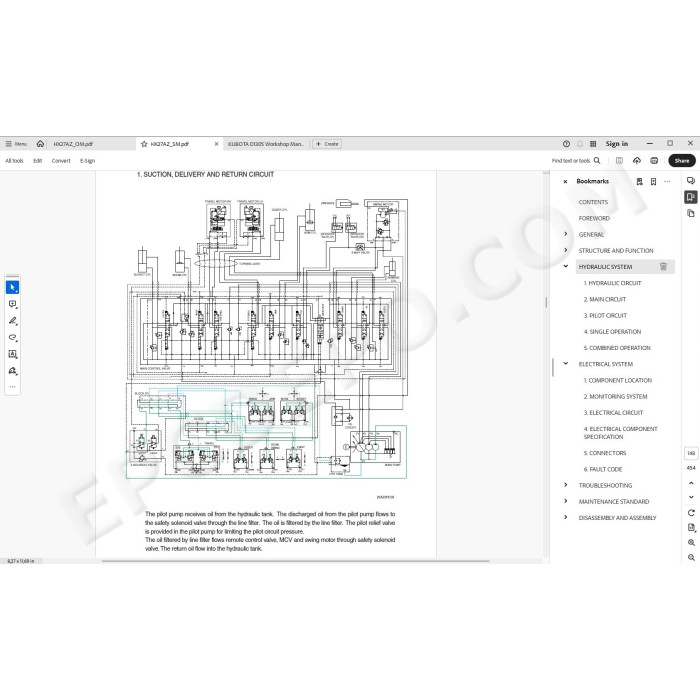Image resolution: width=700 pixels, height=700 pixels.
Task: Jump to FOREWORD bookmark
Action: (594, 218)
